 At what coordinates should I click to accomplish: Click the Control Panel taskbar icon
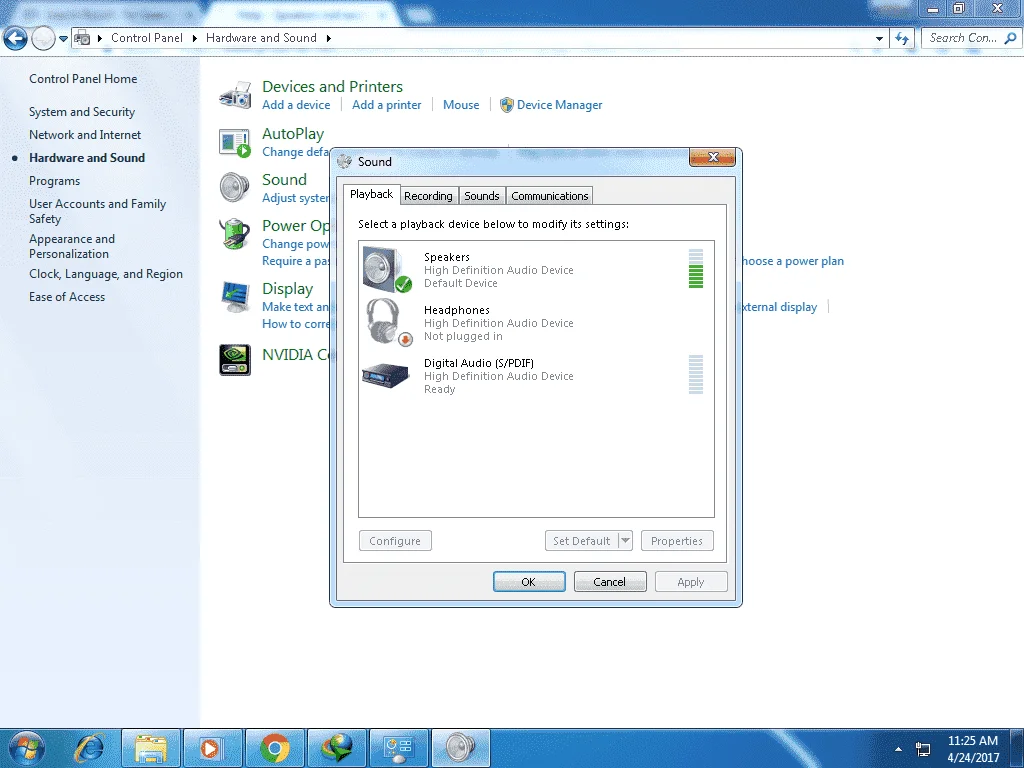tap(399, 748)
